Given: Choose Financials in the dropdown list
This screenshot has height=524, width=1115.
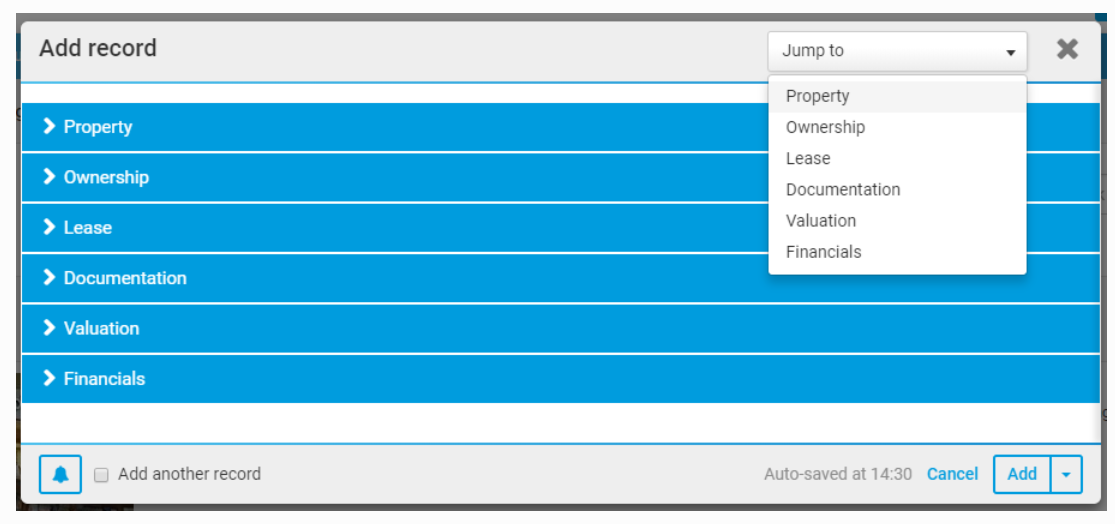Looking at the screenshot, I should (823, 252).
